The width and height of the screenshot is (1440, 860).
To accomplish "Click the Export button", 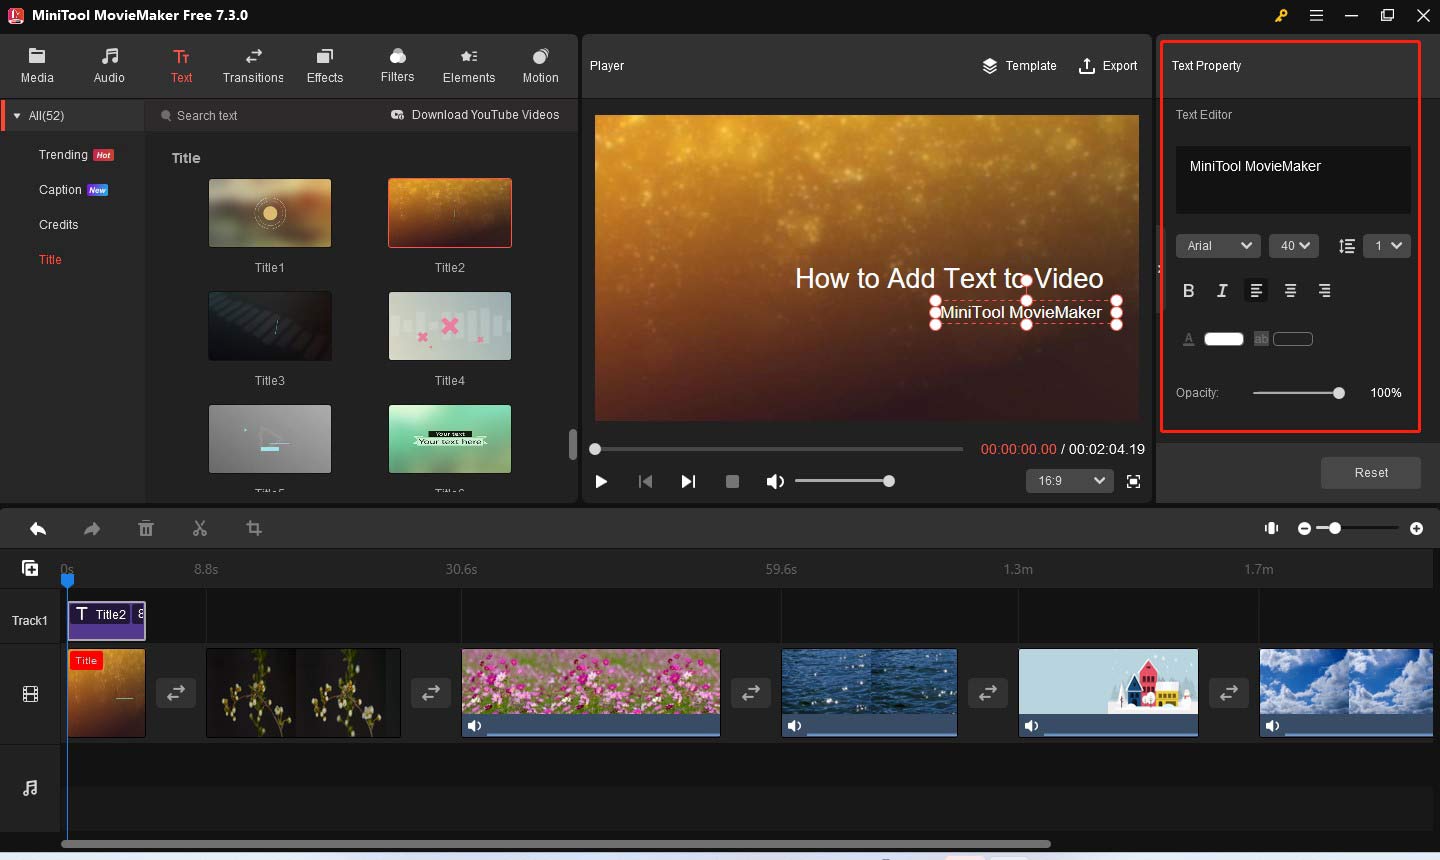I will coord(1108,66).
